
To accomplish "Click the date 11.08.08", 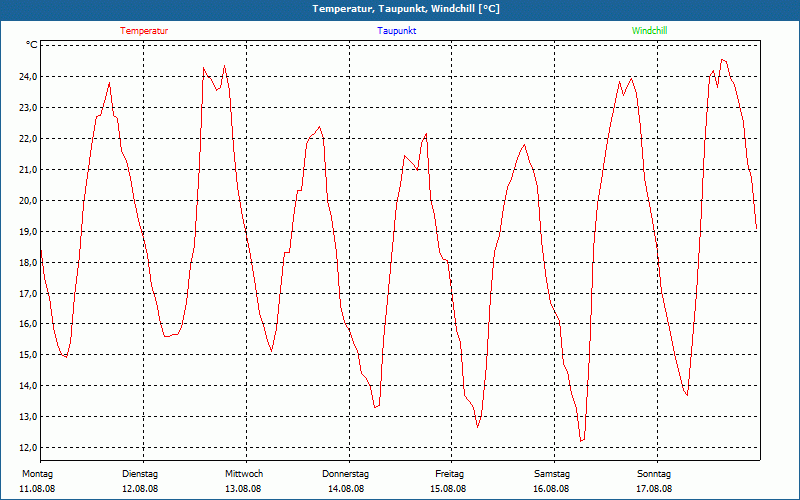I will (37, 489).
